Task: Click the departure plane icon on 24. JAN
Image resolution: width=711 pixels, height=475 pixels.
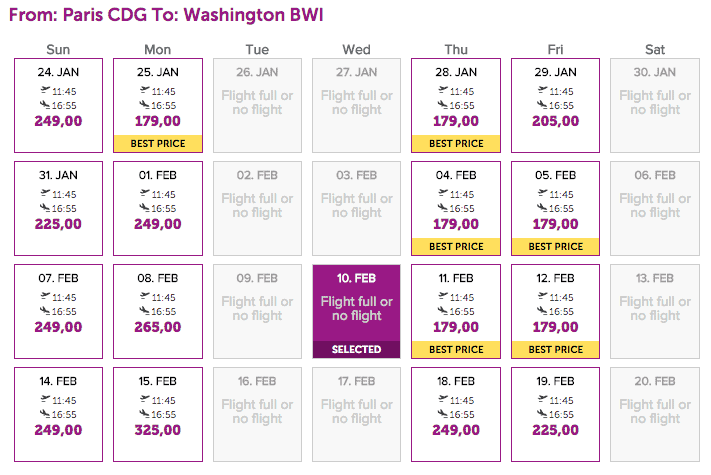Action: 45,90
